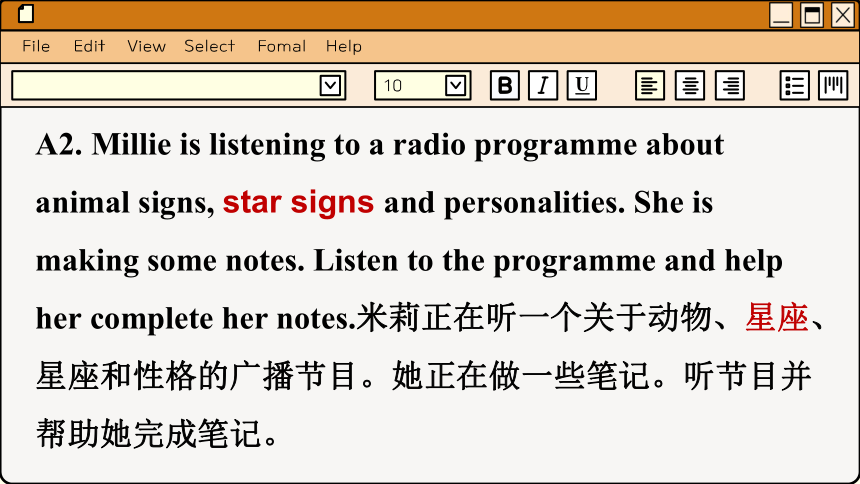Click the word "Millie" in the first line
860x484 pixels.
[132, 145]
